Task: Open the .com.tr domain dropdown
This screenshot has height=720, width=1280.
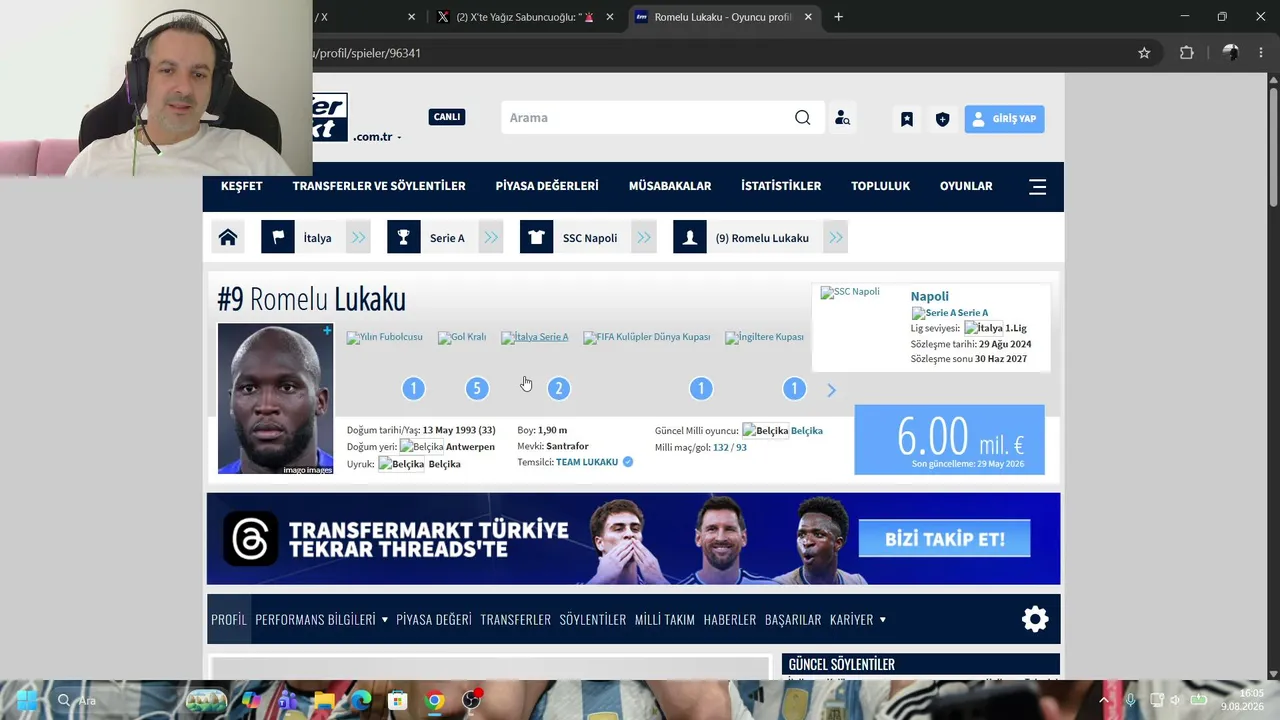Action: 377,137
